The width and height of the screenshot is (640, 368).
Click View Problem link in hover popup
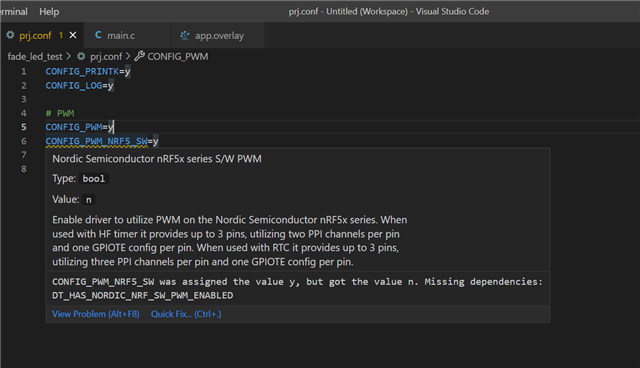[96, 314]
